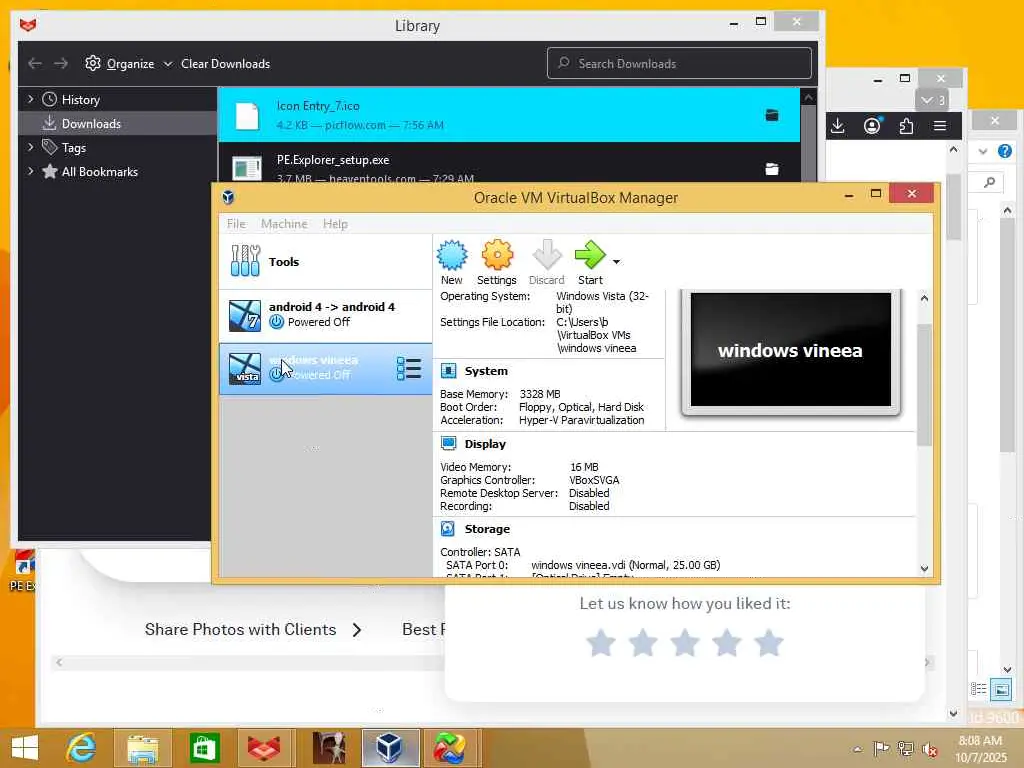Open the Windows Start button
This screenshot has width=1024, height=768.
point(25,748)
